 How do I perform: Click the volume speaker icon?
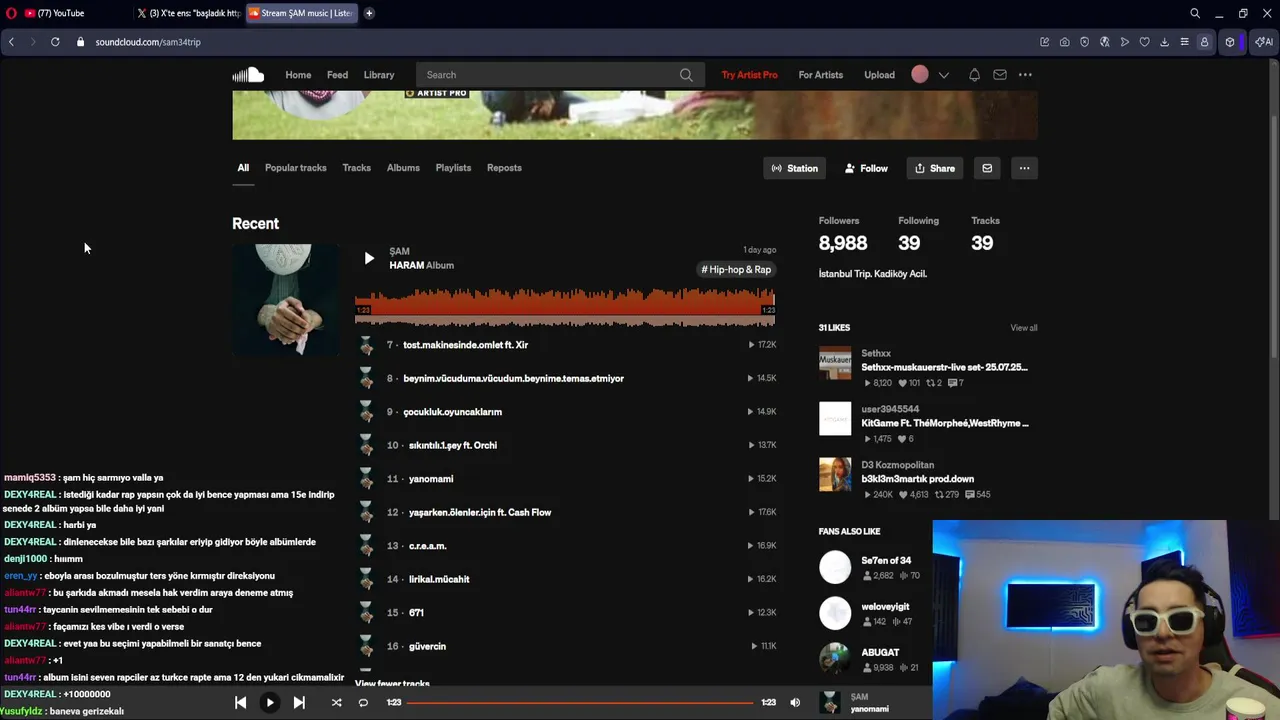tap(795, 703)
